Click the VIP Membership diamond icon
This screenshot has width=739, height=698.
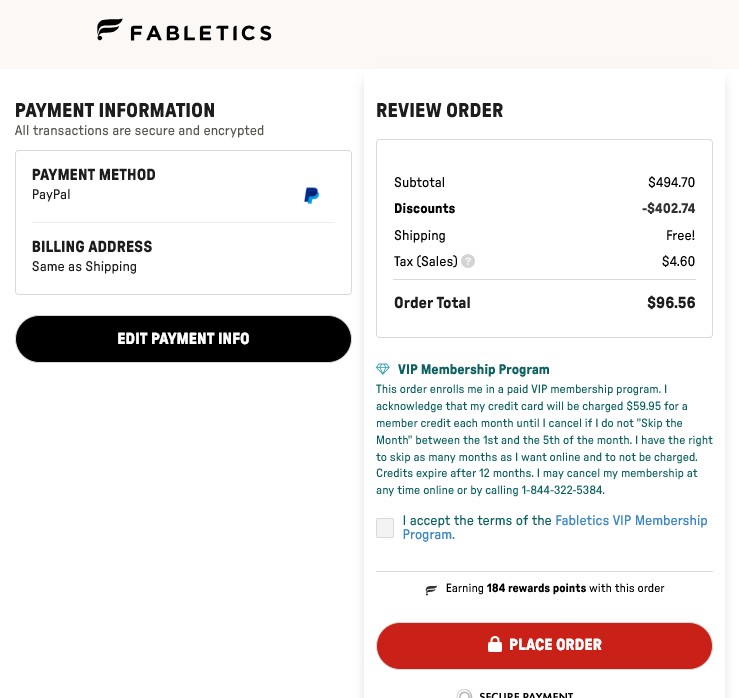point(383,369)
